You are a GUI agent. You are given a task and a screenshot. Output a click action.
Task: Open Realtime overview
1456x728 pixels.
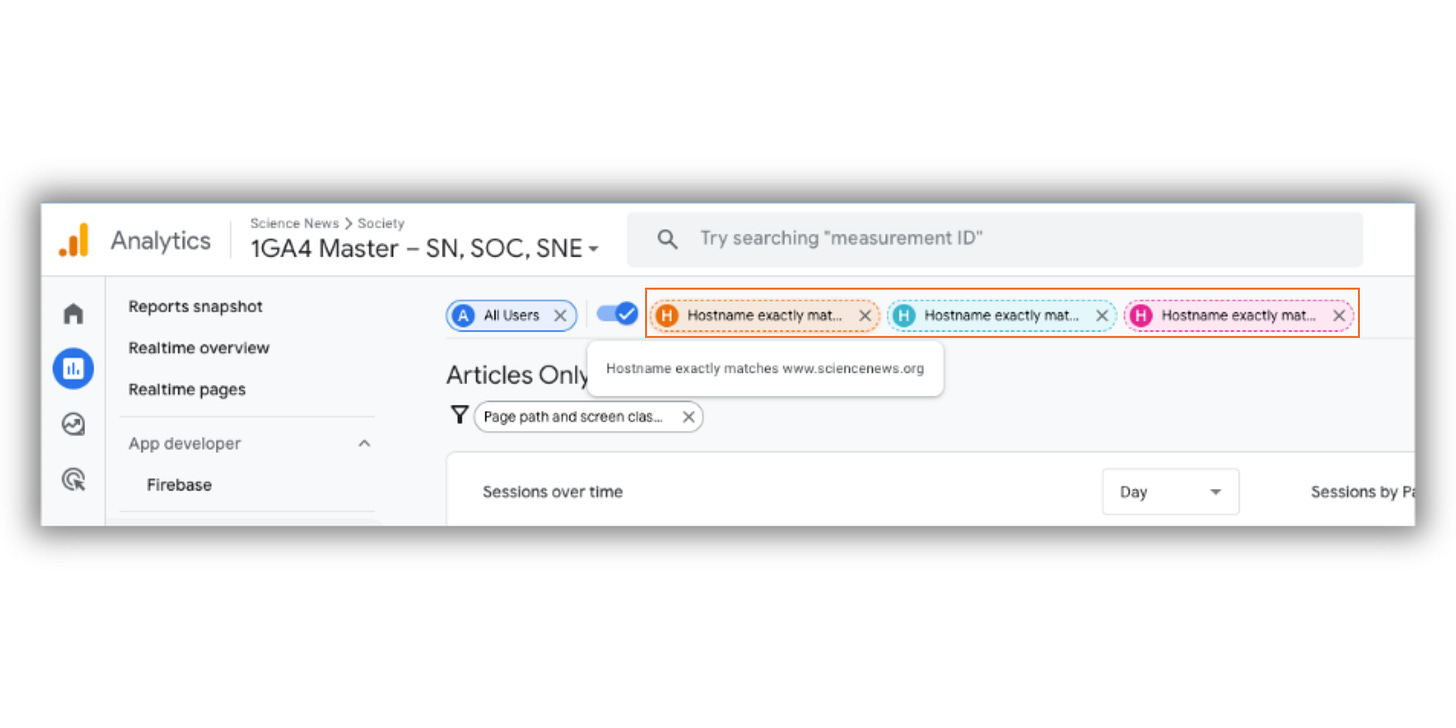(x=199, y=348)
